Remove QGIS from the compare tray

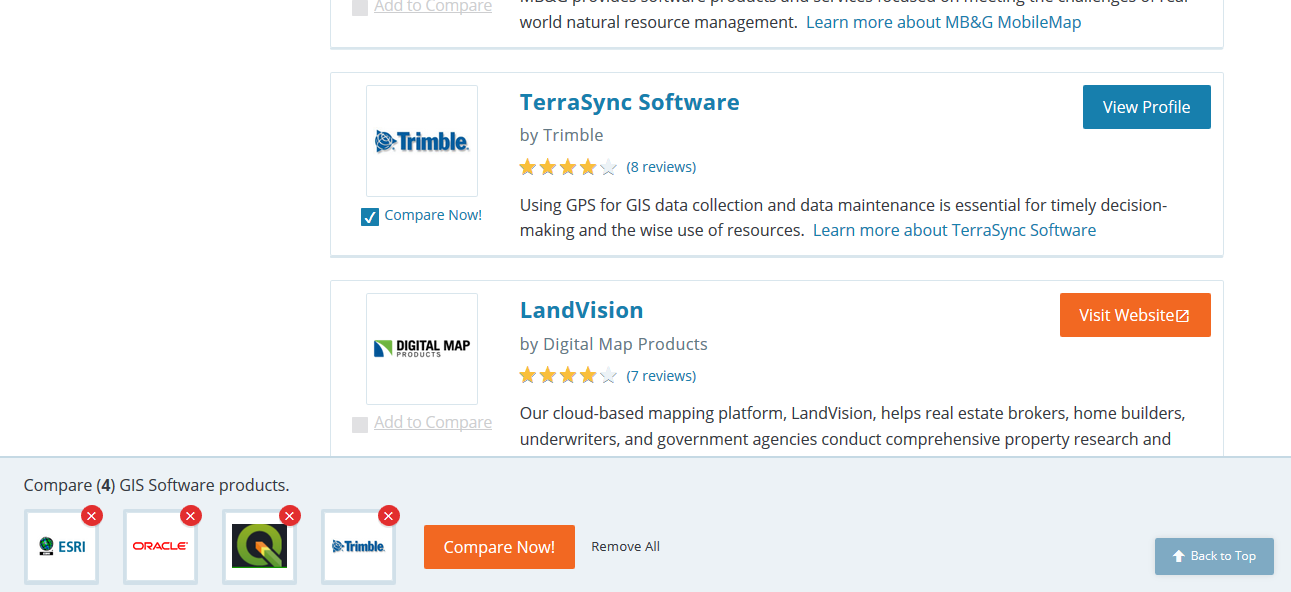(290, 515)
